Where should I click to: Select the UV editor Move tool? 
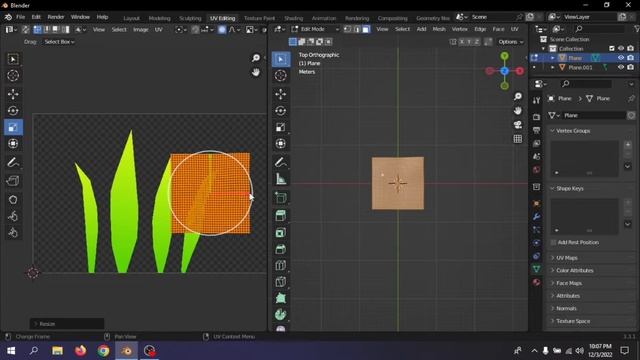[13, 94]
